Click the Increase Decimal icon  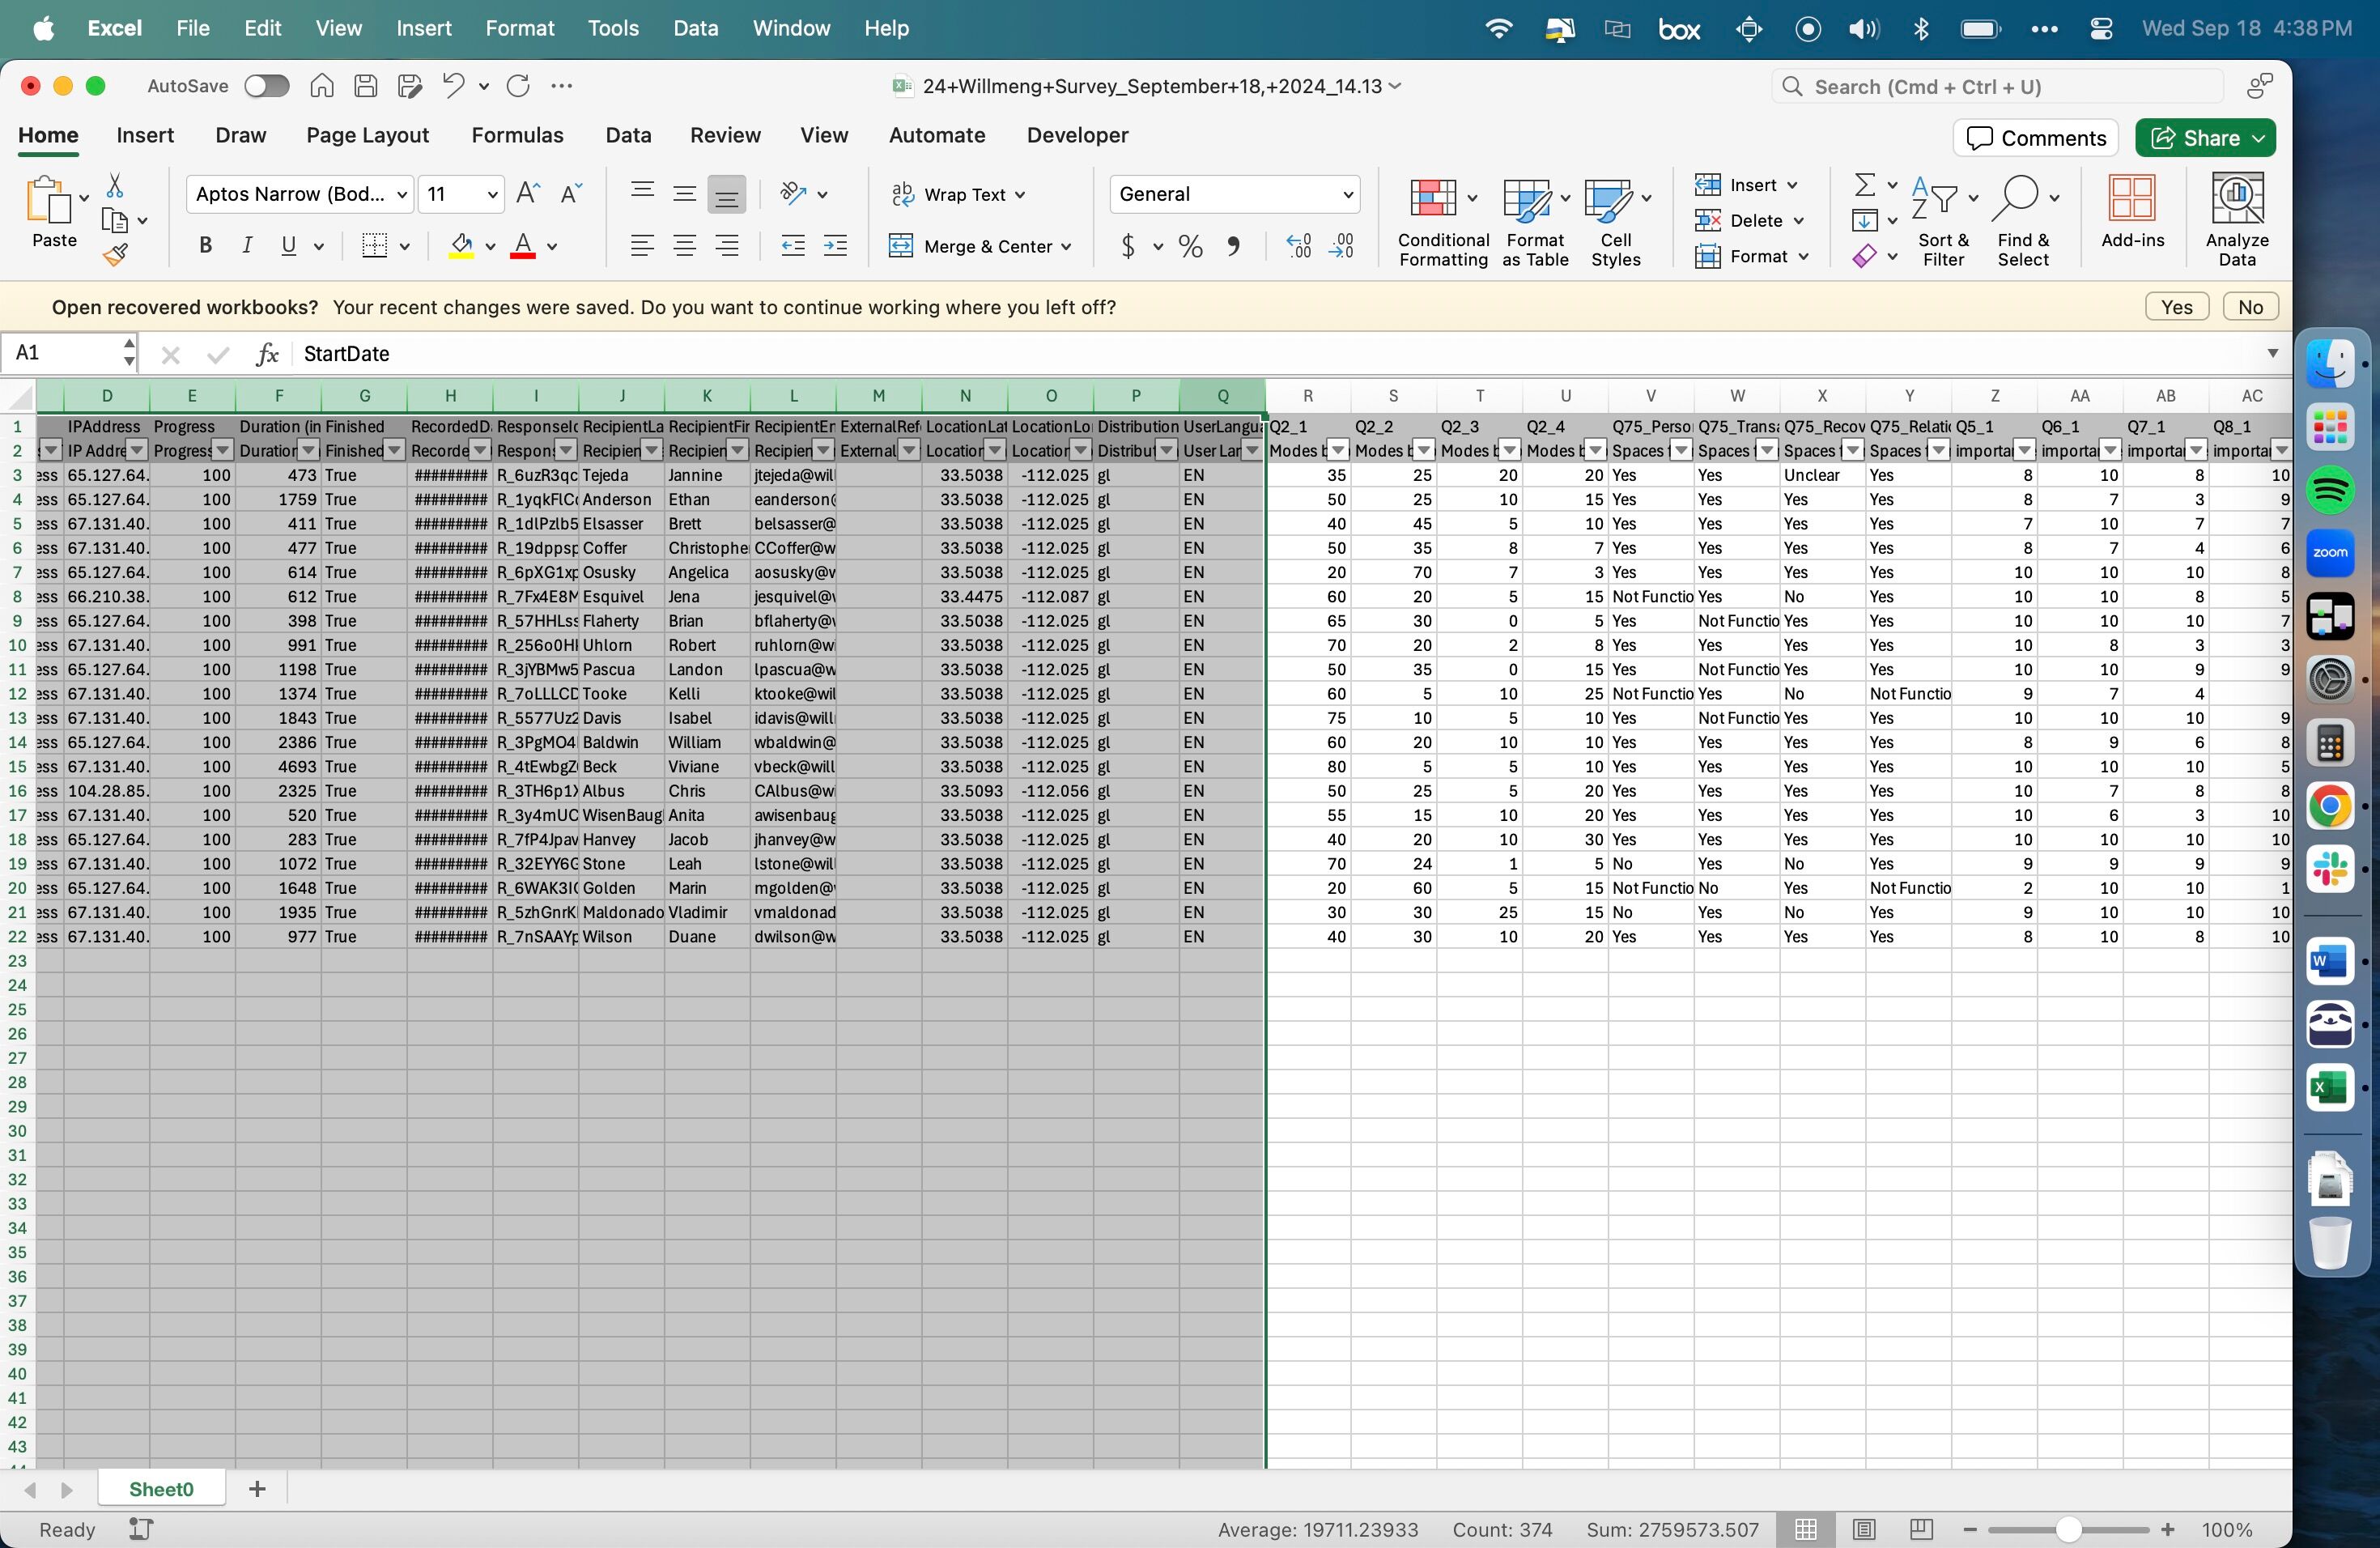pos(1298,246)
